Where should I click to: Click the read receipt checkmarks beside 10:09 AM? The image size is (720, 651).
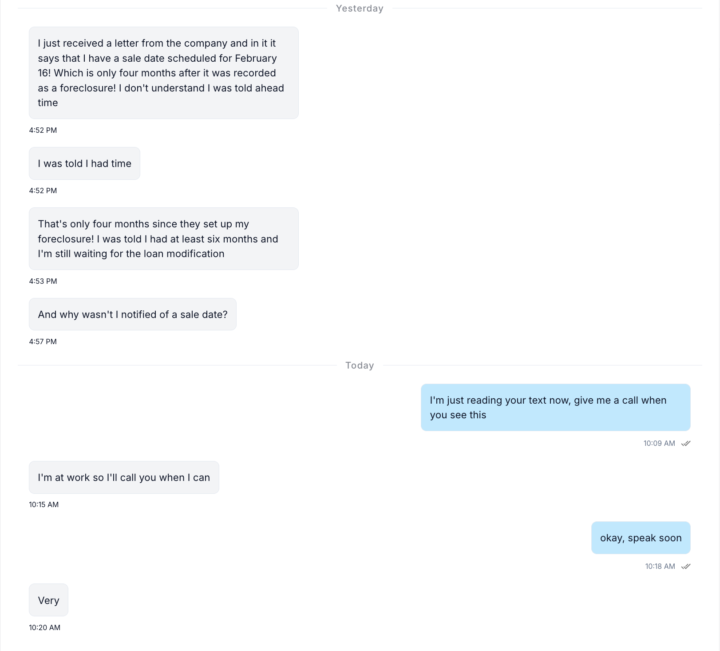[x=686, y=443]
